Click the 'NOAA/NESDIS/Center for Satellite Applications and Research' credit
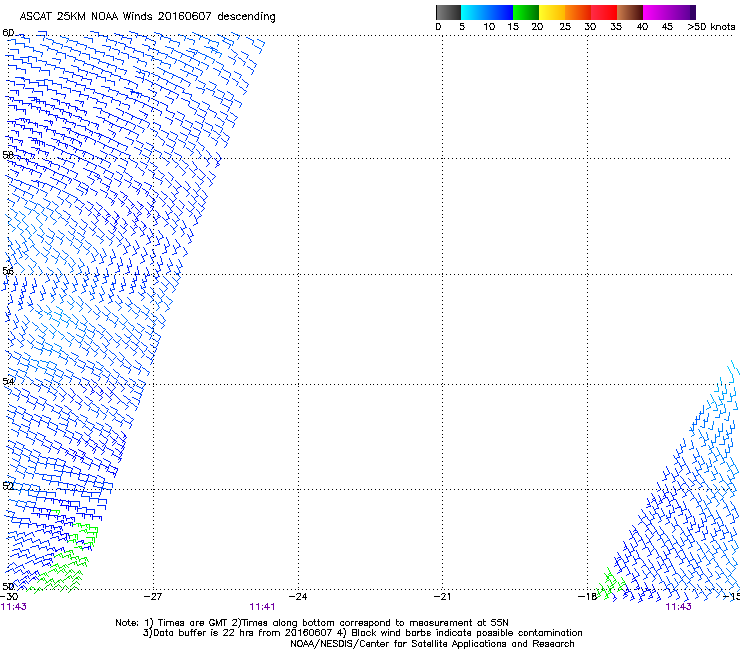This screenshot has height=650, width=740. pos(432,644)
